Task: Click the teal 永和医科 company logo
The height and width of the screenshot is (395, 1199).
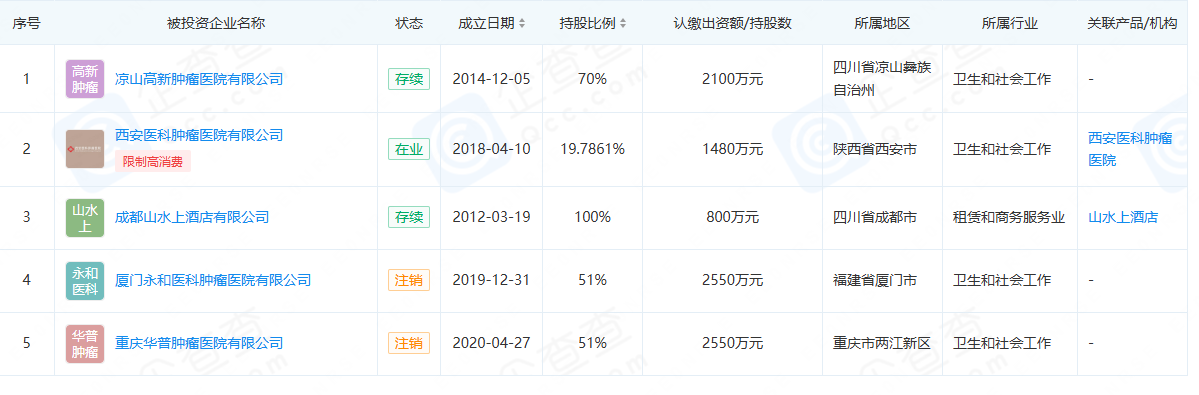Action: tap(85, 280)
